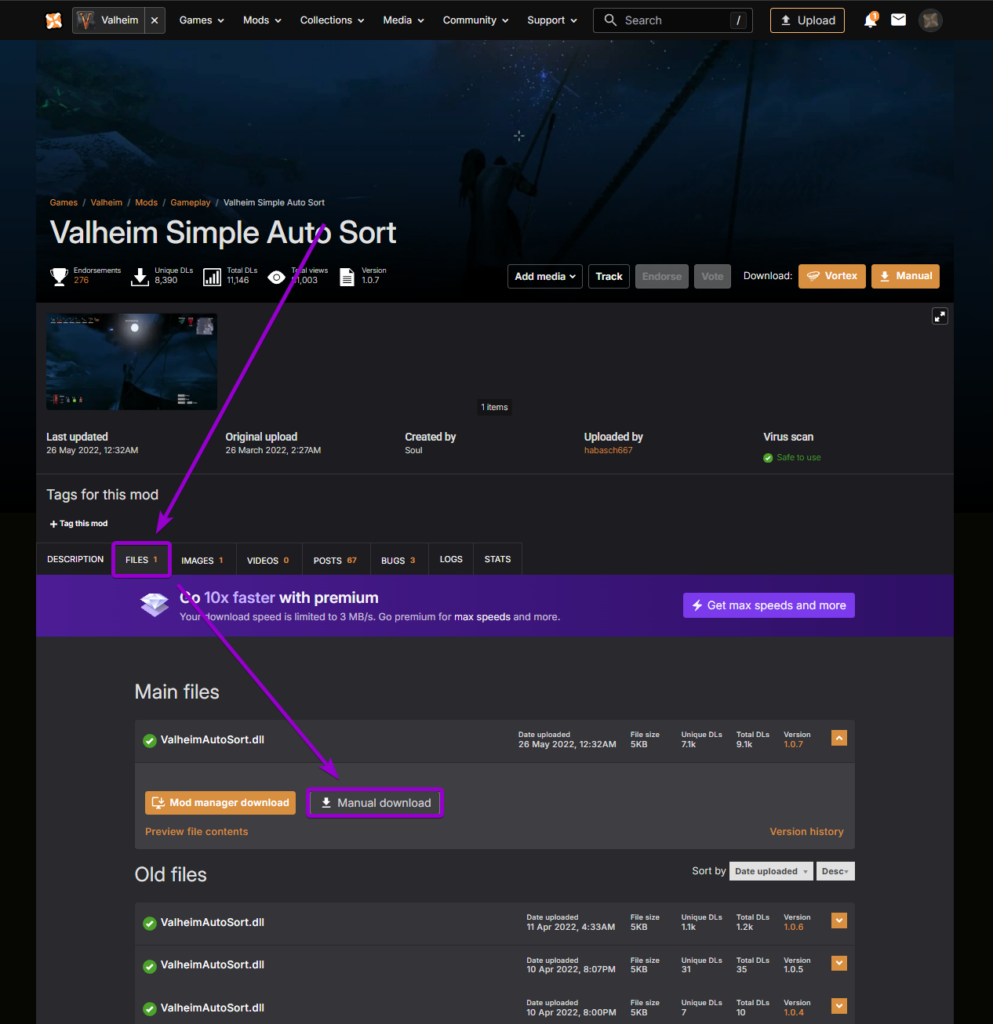This screenshot has width=993, height=1024.
Task: Collapse the version 1.0.7 main file
Action: (x=839, y=739)
